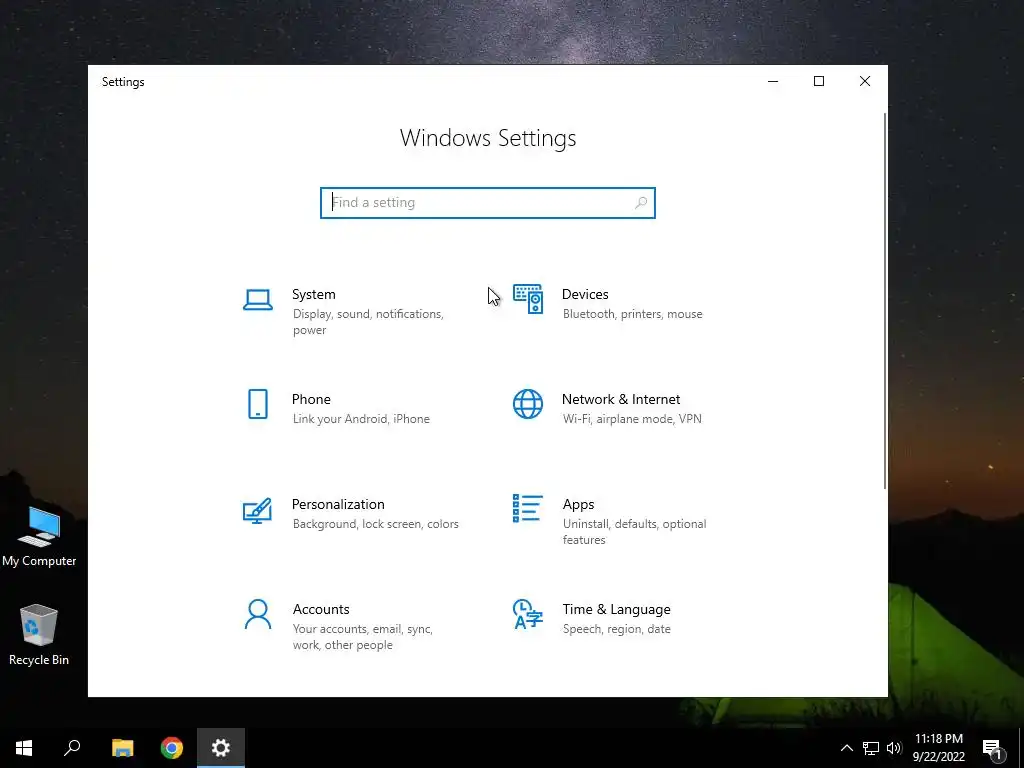This screenshot has width=1024, height=768.
Task: Minimize the Settings window
Action: tap(773, 81)
